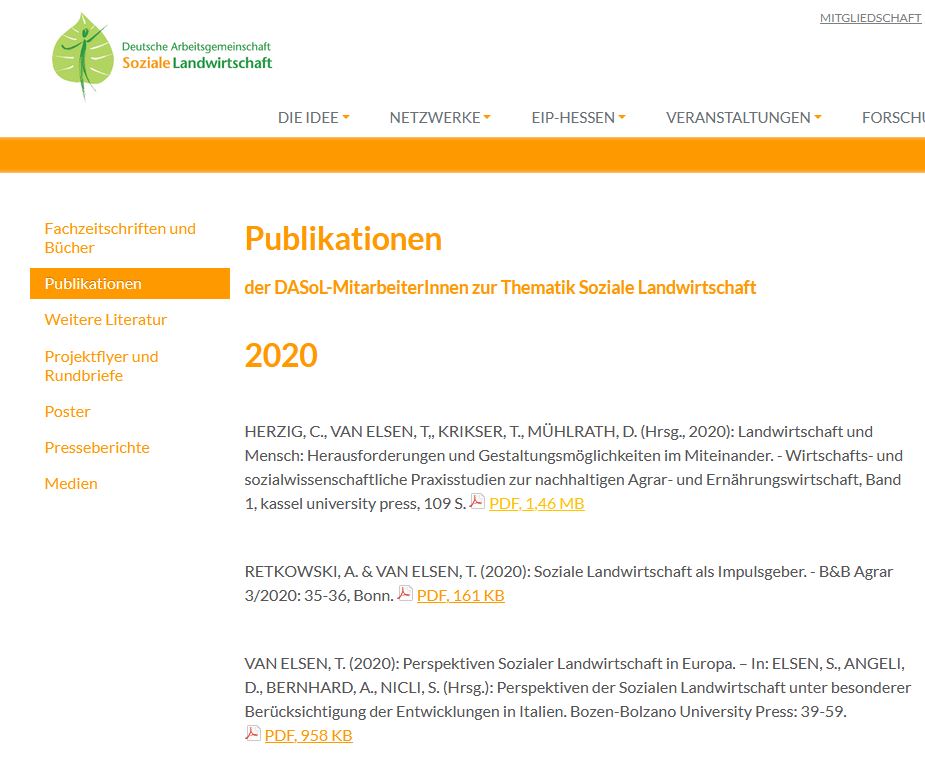Open the Poster sidebar link
The image size is (925, 774).
67,412
